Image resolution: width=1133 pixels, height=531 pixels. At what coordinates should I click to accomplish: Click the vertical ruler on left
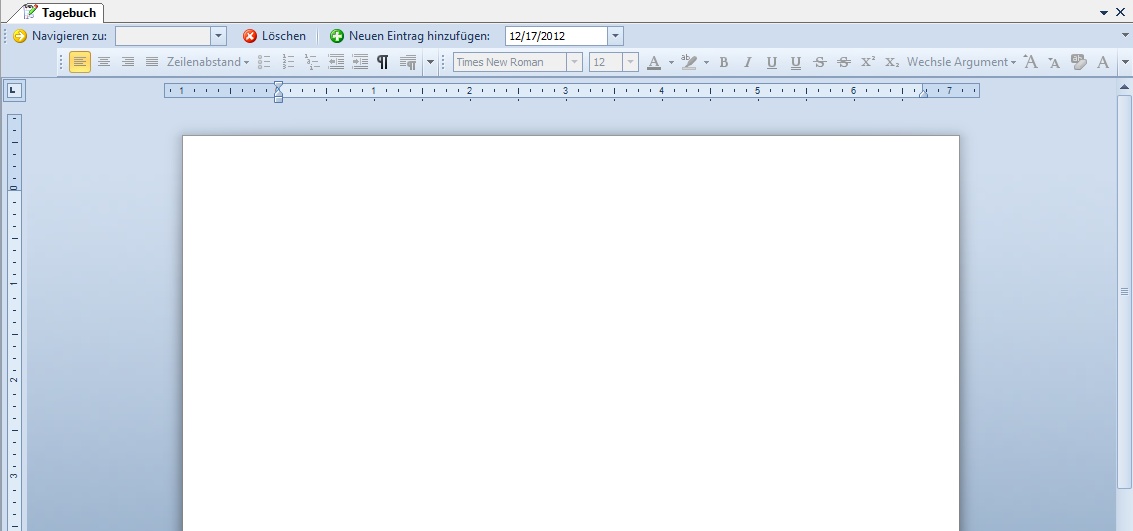tap(14, 322)
